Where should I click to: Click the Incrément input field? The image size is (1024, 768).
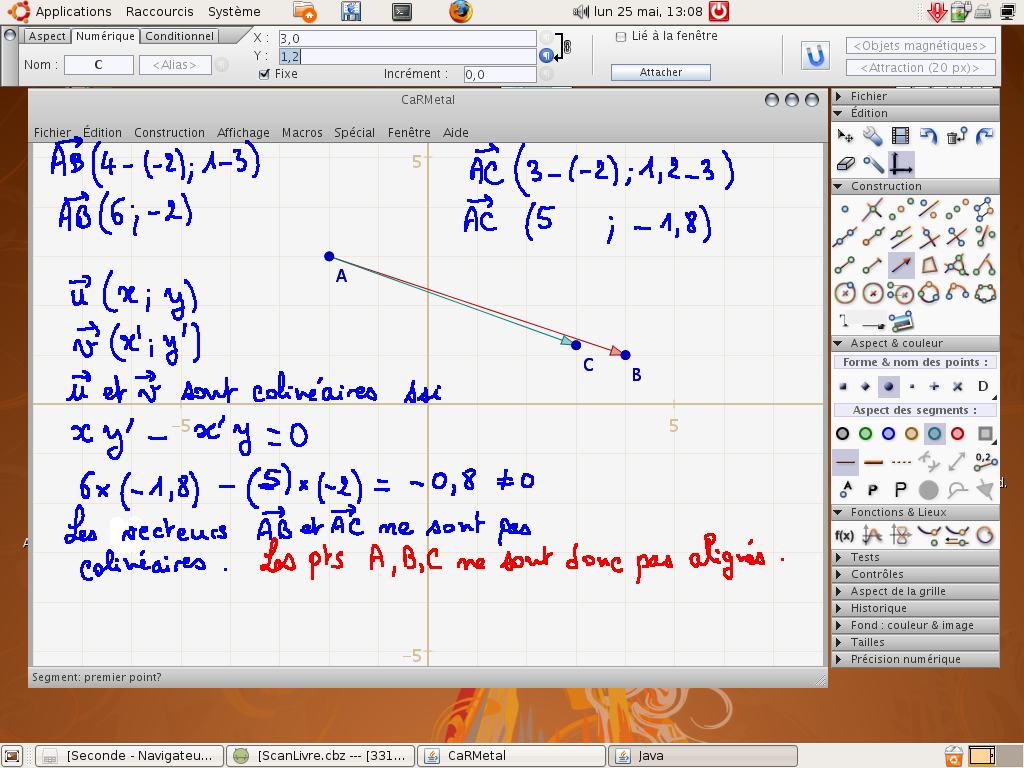tap(500, 74)
